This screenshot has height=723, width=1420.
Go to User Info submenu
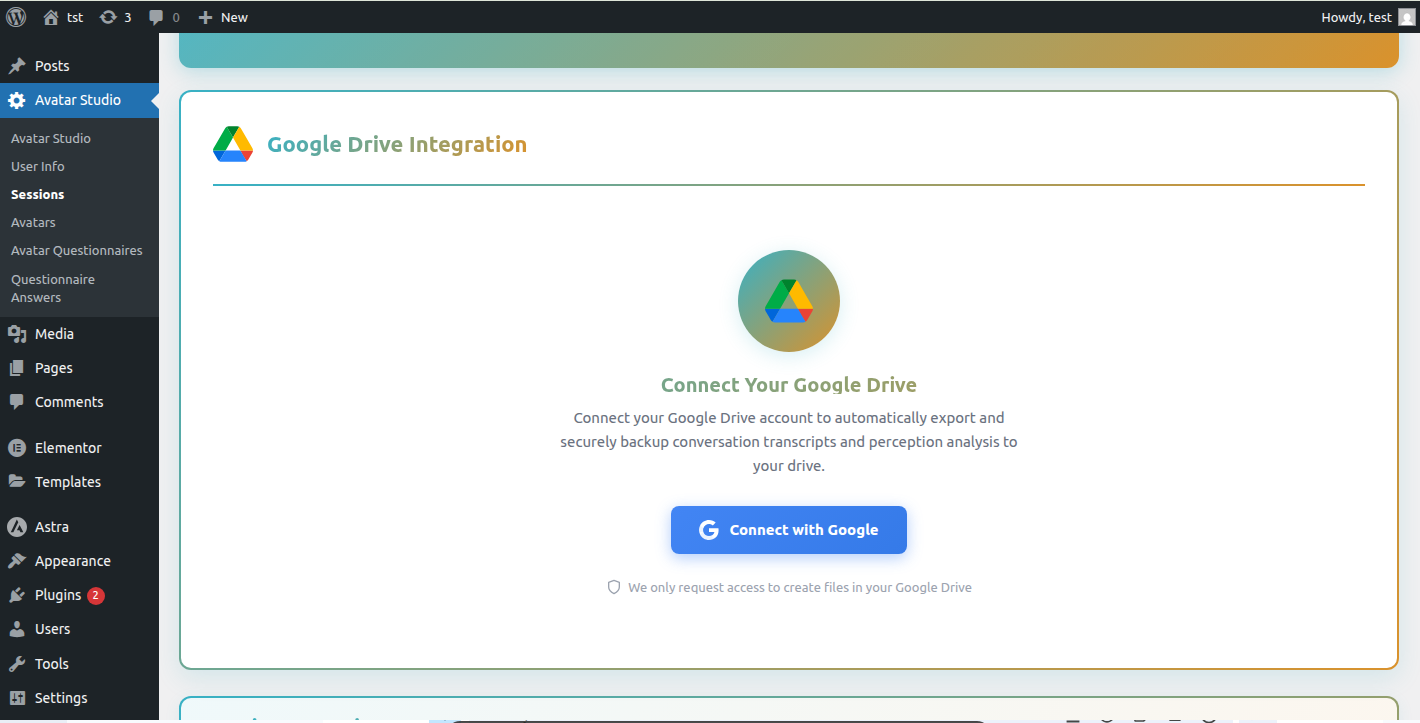pyautogui.click(x=38, y=166)
